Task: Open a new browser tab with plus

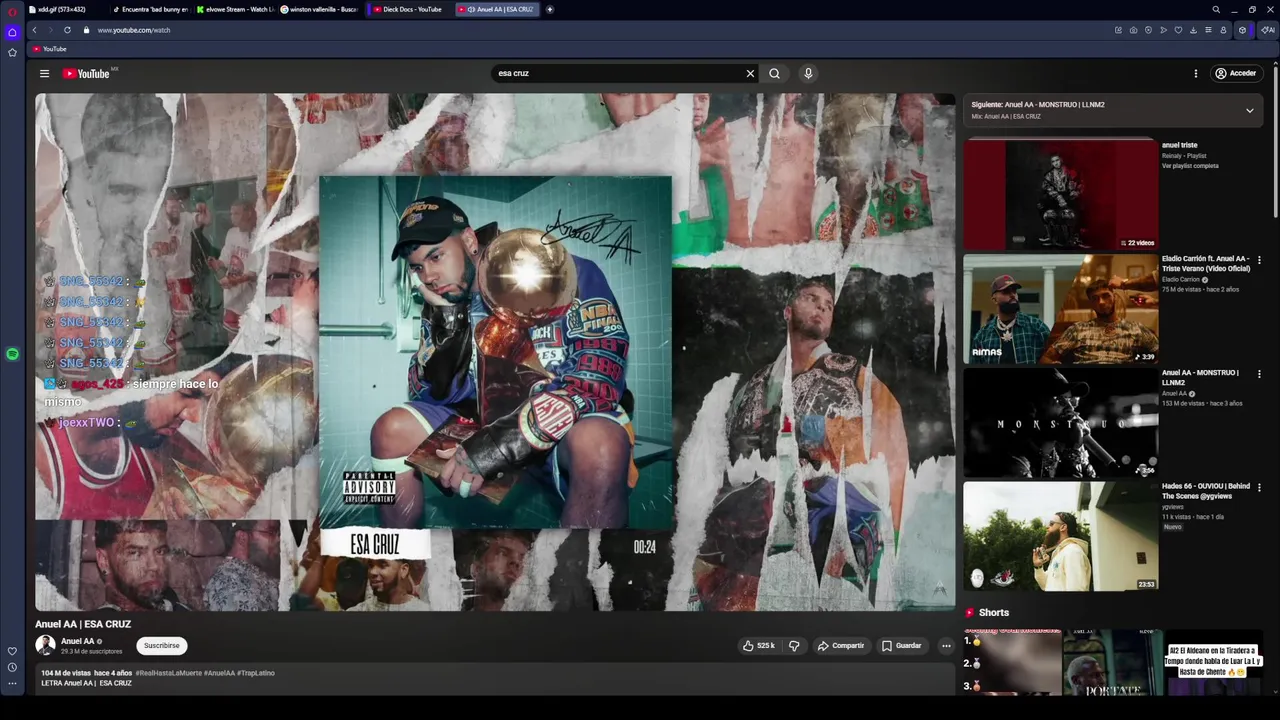Action: pyautogui.click(x=550, y=9)
